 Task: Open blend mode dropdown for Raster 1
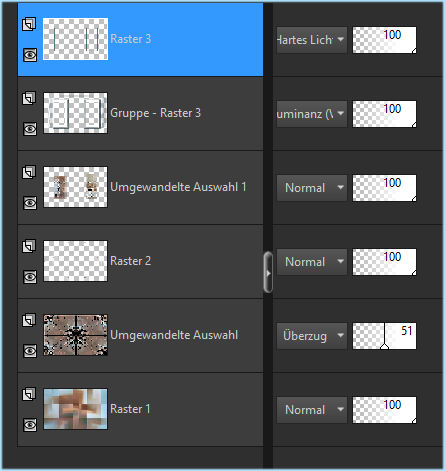[312, 410]
